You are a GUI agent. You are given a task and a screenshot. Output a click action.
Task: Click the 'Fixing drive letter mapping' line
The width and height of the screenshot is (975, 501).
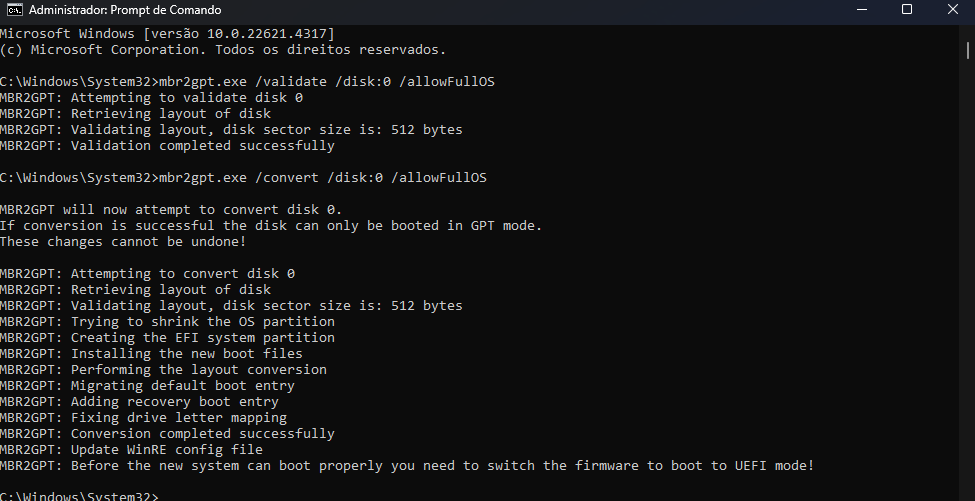point(144,417)
